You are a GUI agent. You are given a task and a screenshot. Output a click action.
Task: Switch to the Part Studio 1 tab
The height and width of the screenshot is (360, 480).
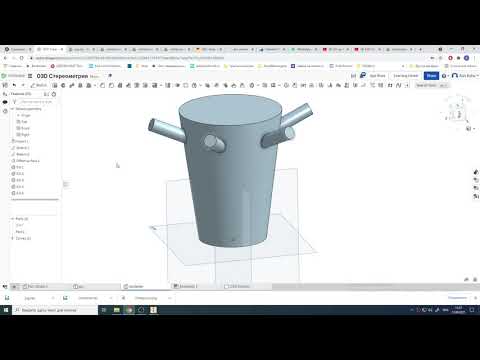(35, 286)
